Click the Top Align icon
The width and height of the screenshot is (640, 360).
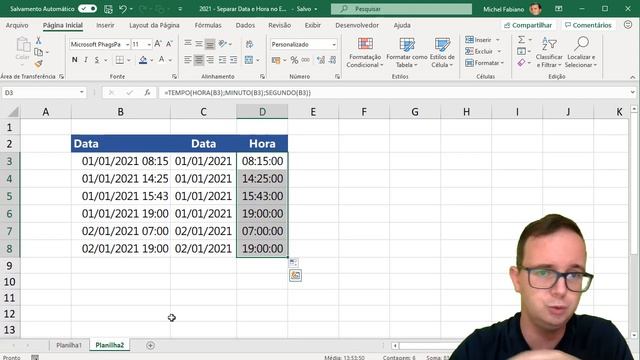[x=187, y=44]
